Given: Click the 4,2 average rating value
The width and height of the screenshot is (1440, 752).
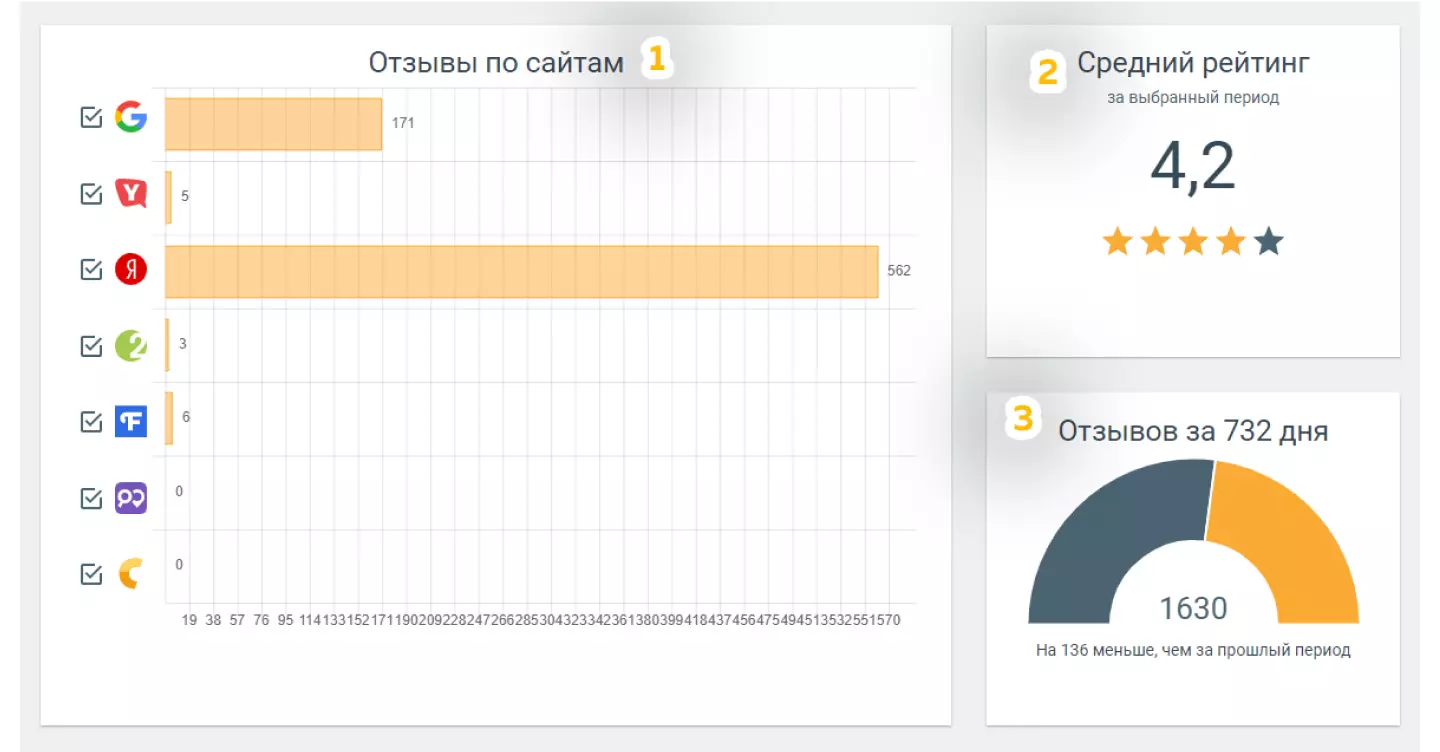Looking at the screenshot, I should [x=1193, y=167].
